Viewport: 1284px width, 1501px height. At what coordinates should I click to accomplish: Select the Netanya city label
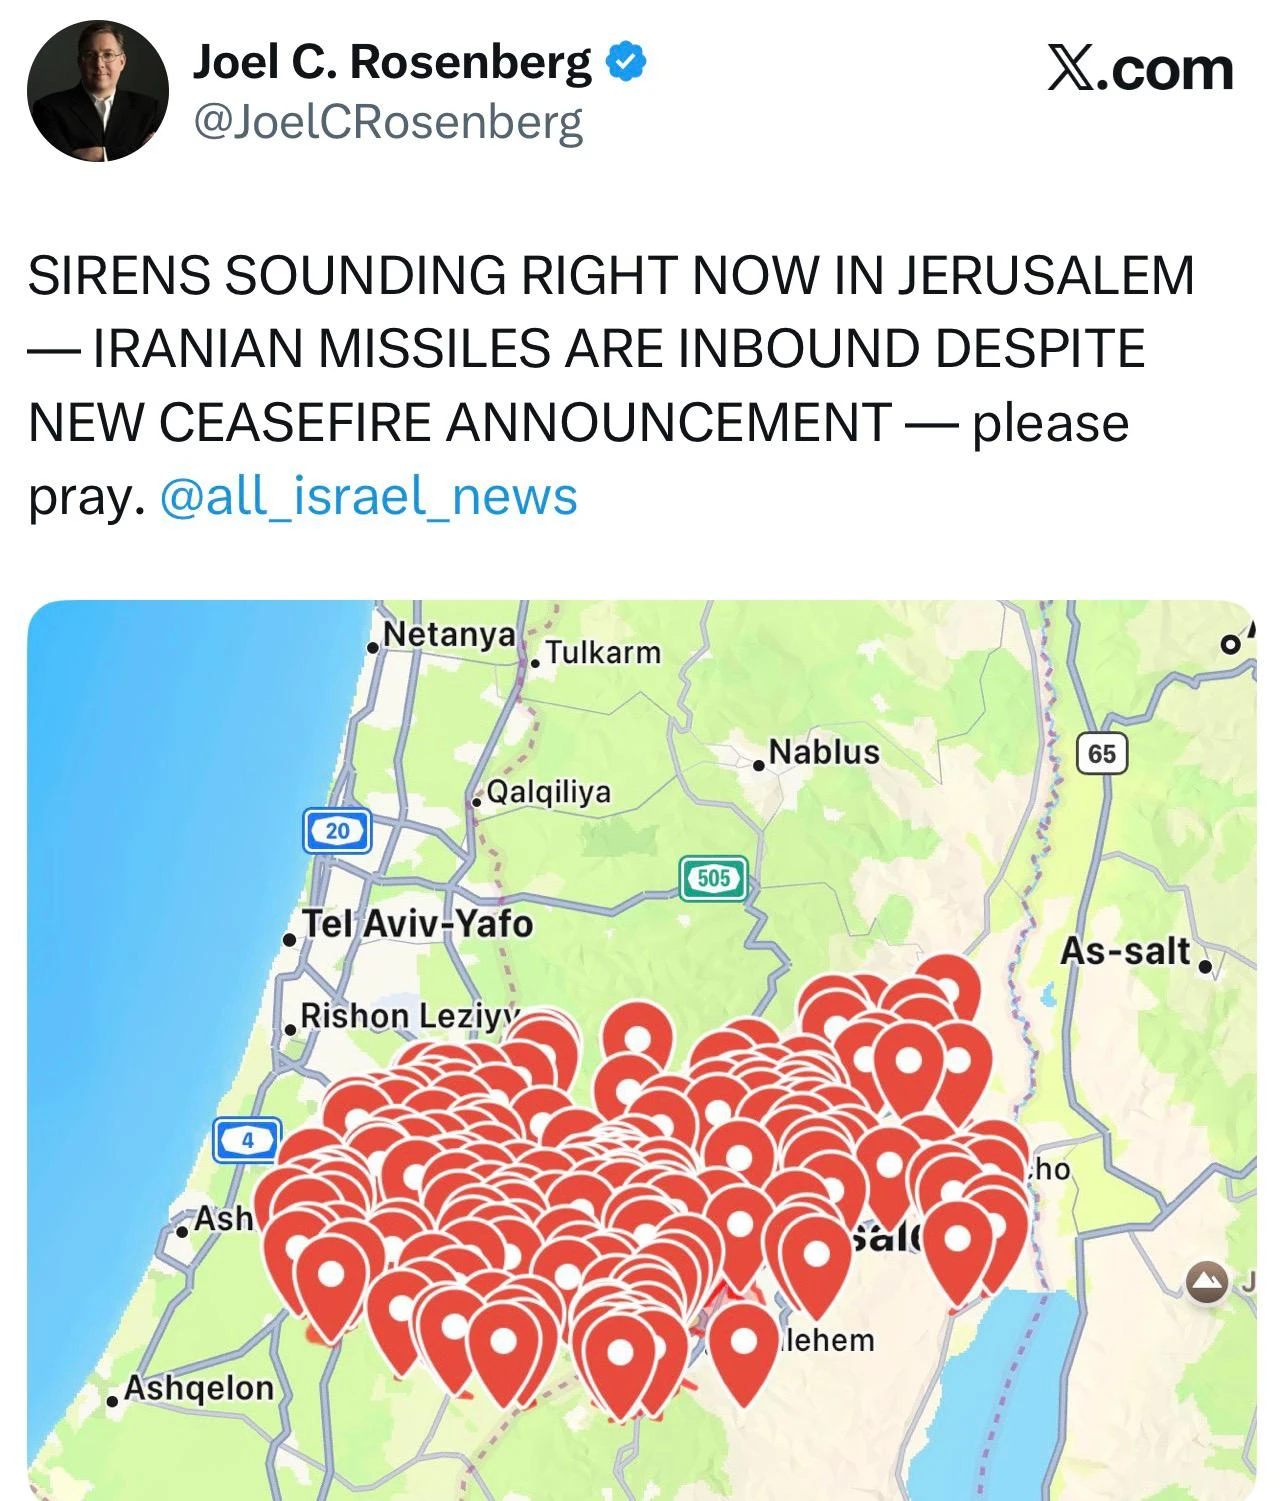pos(448,634)
